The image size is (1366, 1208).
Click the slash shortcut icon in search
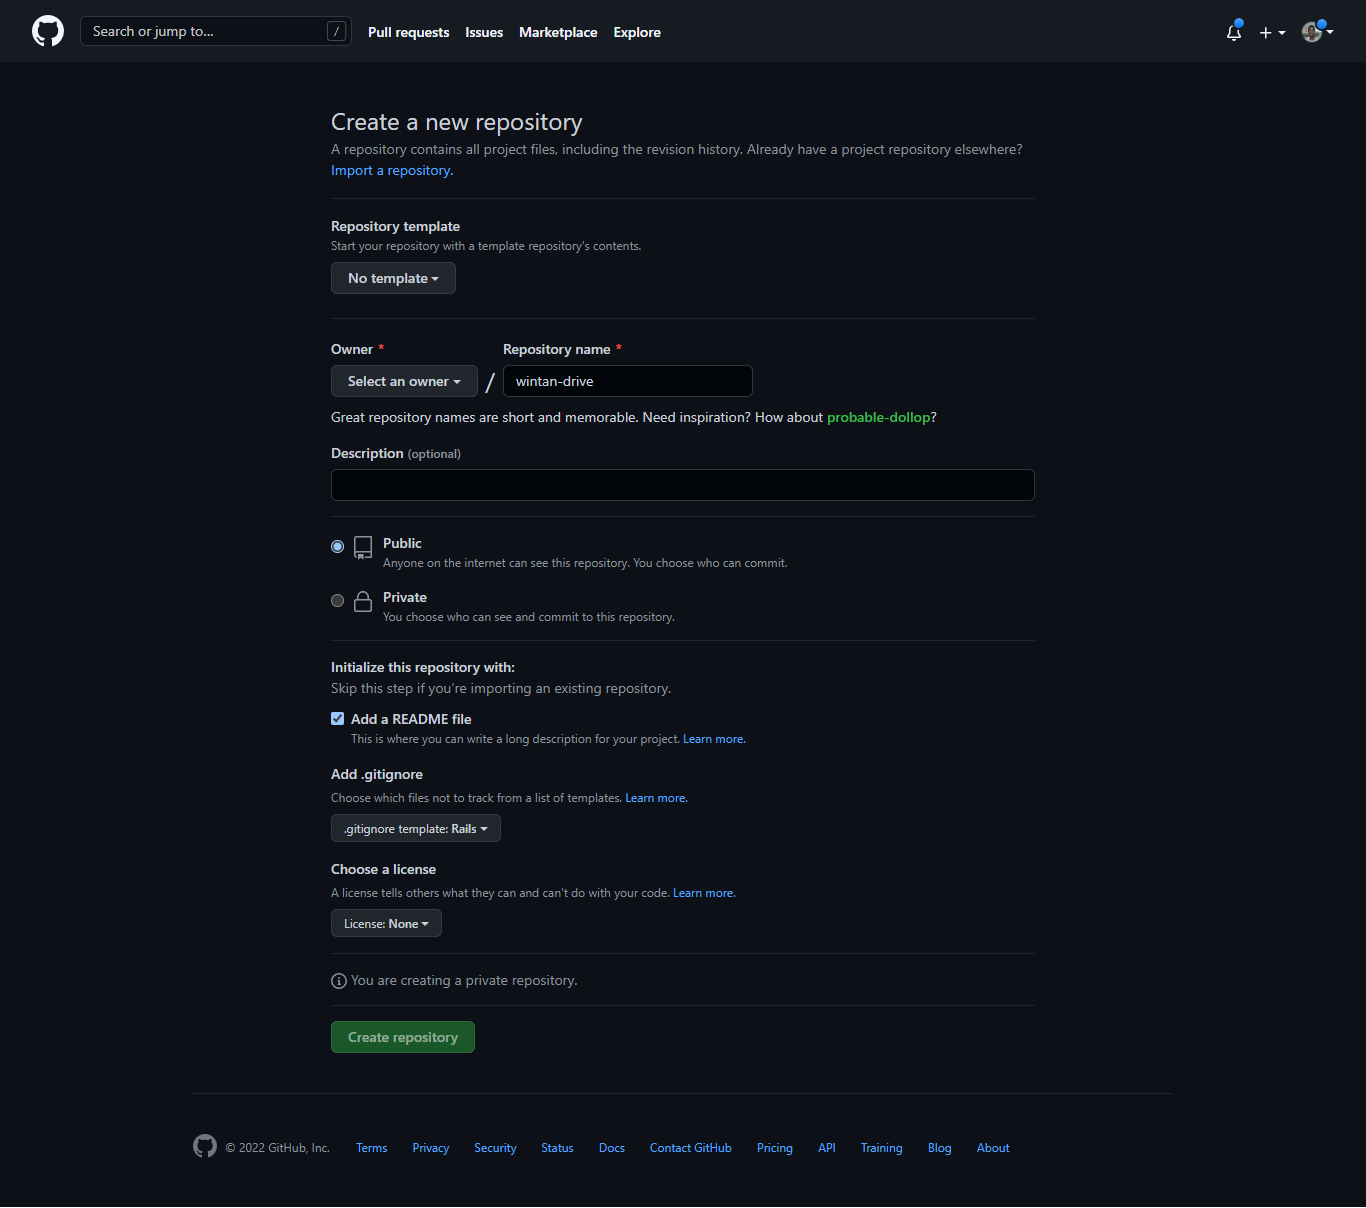(336, 31)
